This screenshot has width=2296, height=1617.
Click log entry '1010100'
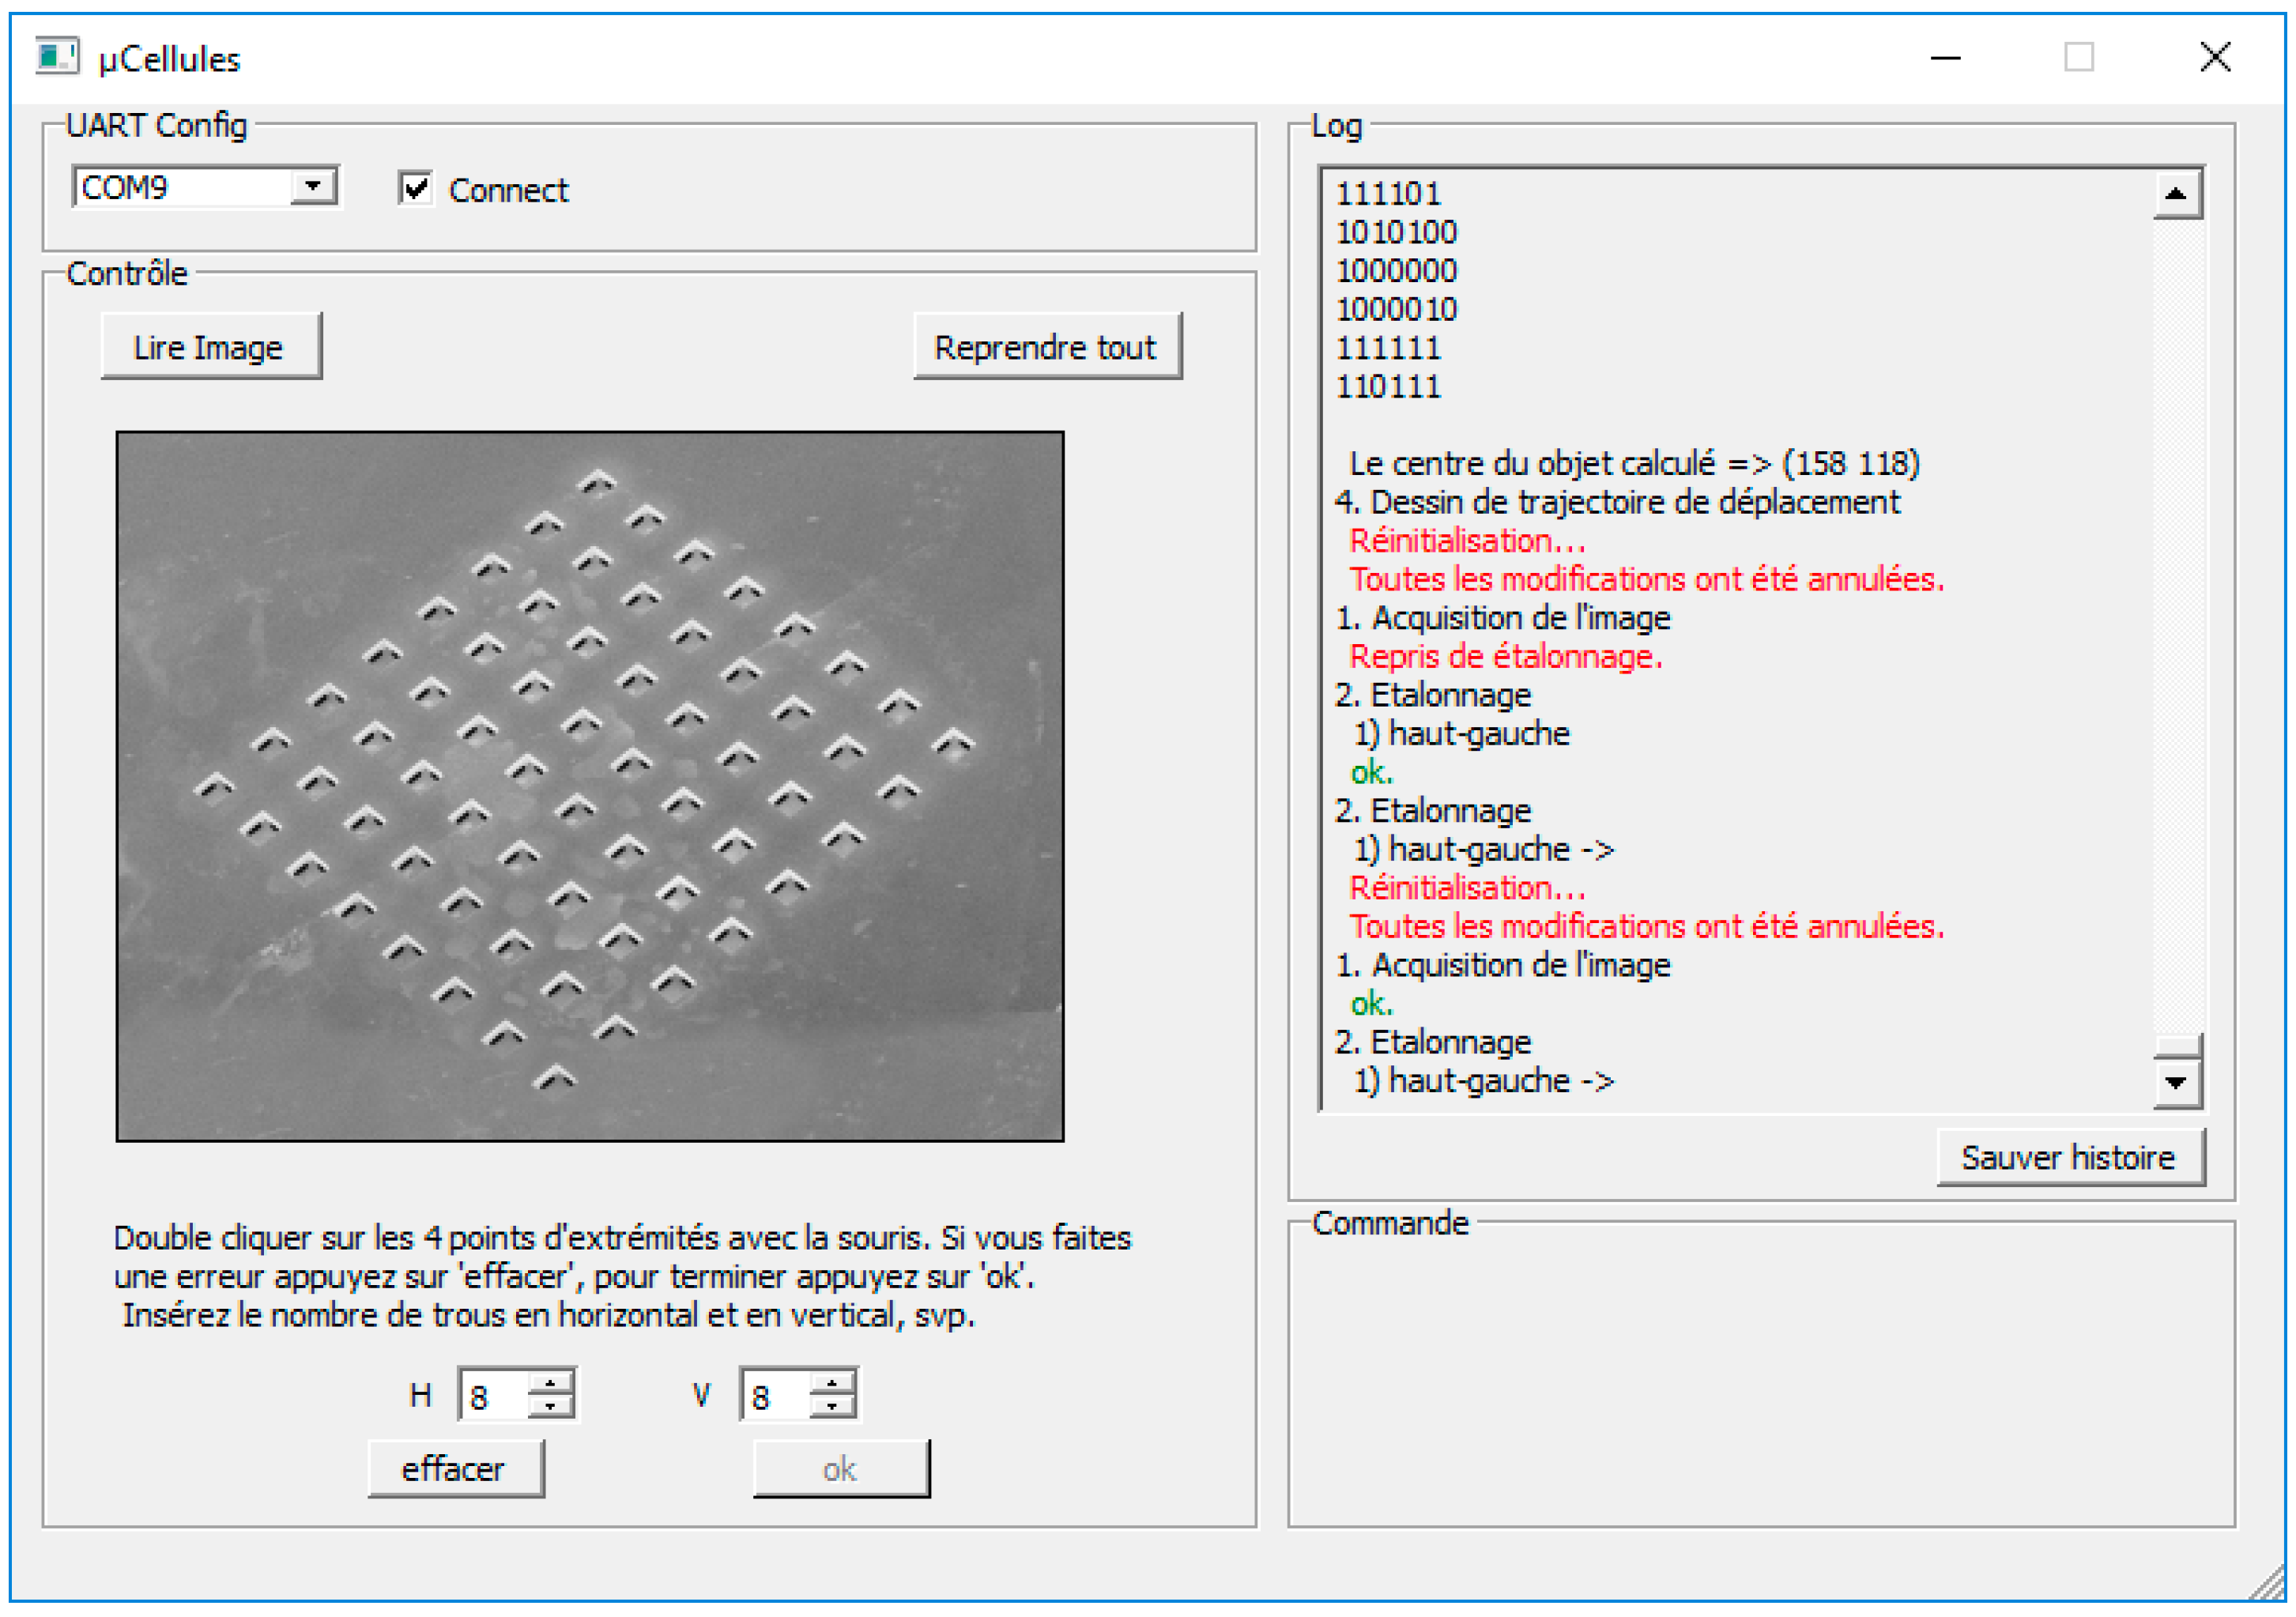point(1396,232)
